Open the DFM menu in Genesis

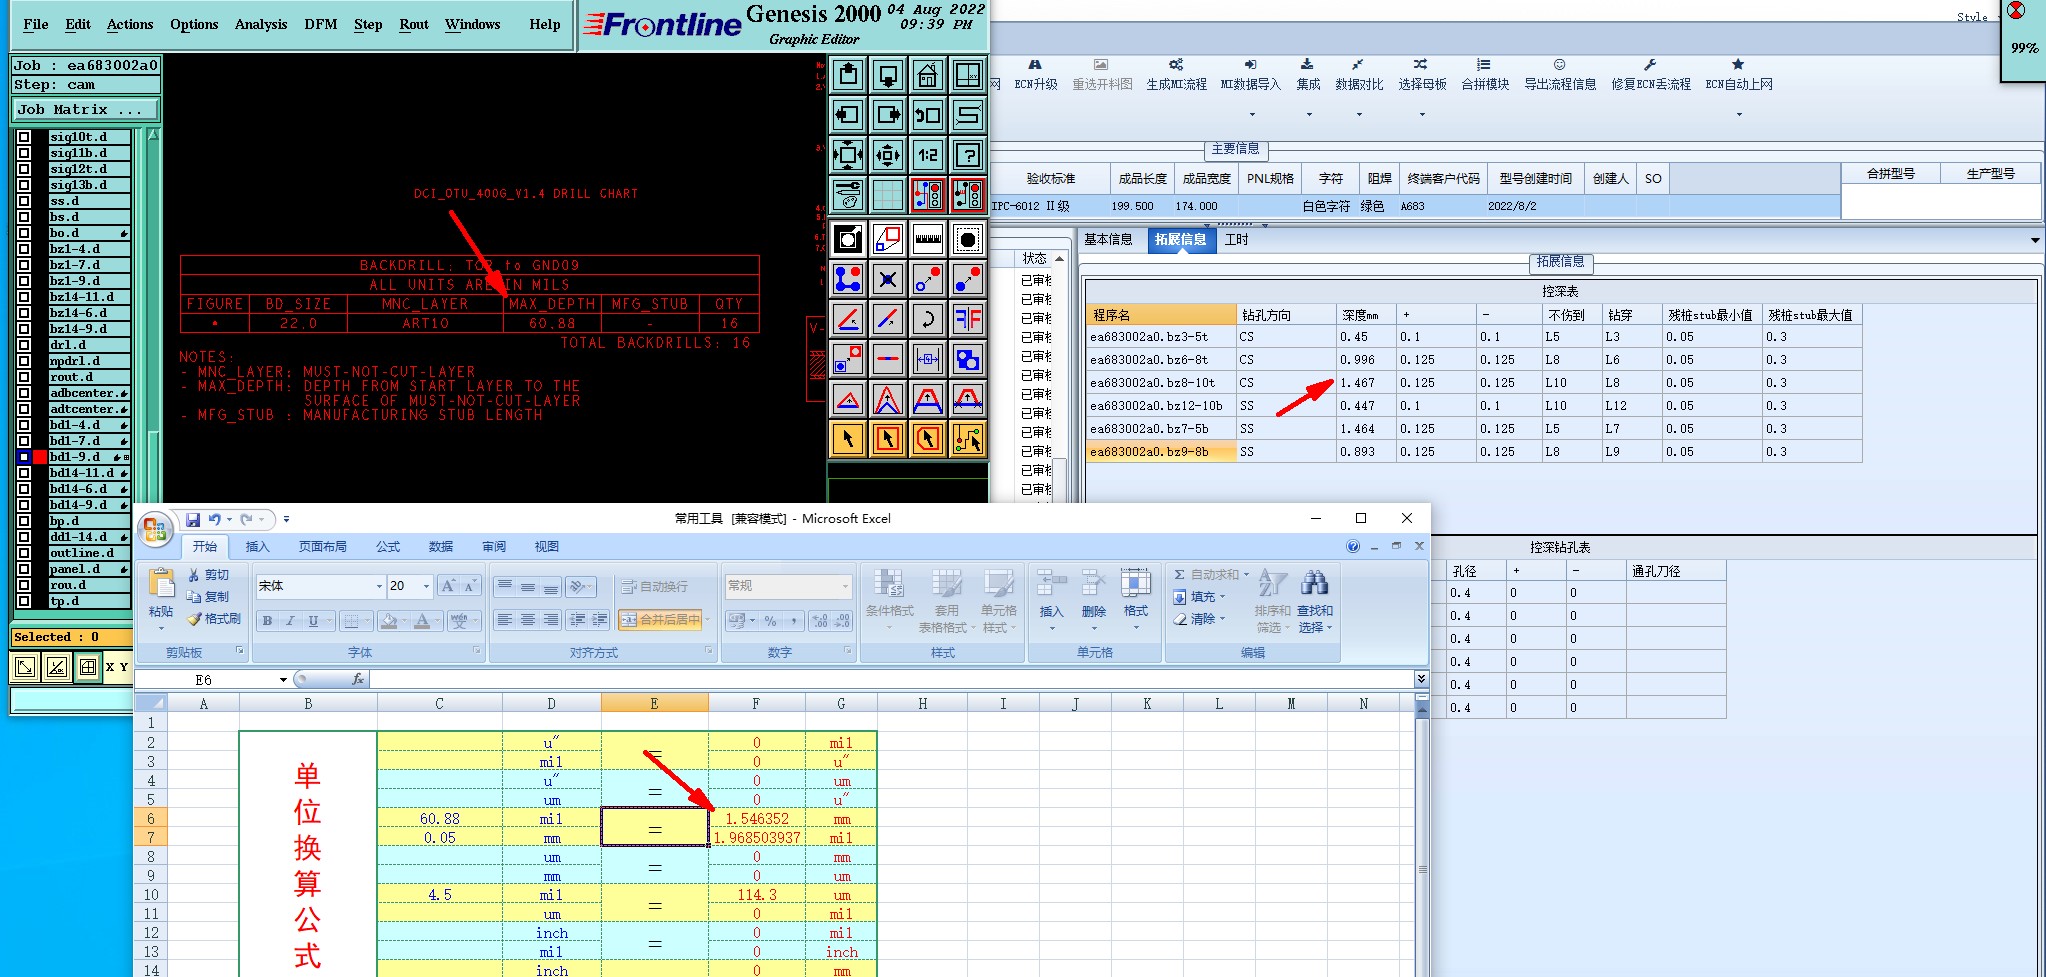tap(321, 24)
